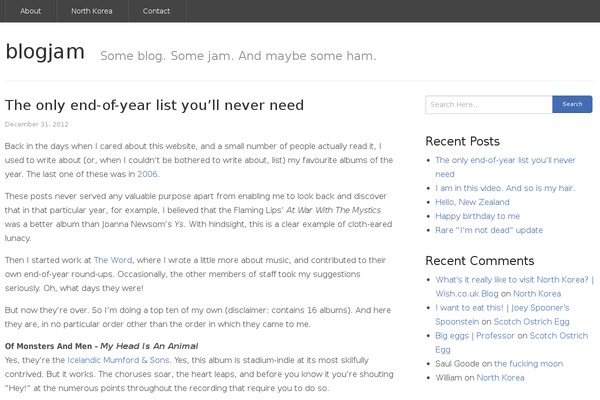The image size is (600, 400).
Task: Follow the 2006 link in the article
Action: (147, 174)
